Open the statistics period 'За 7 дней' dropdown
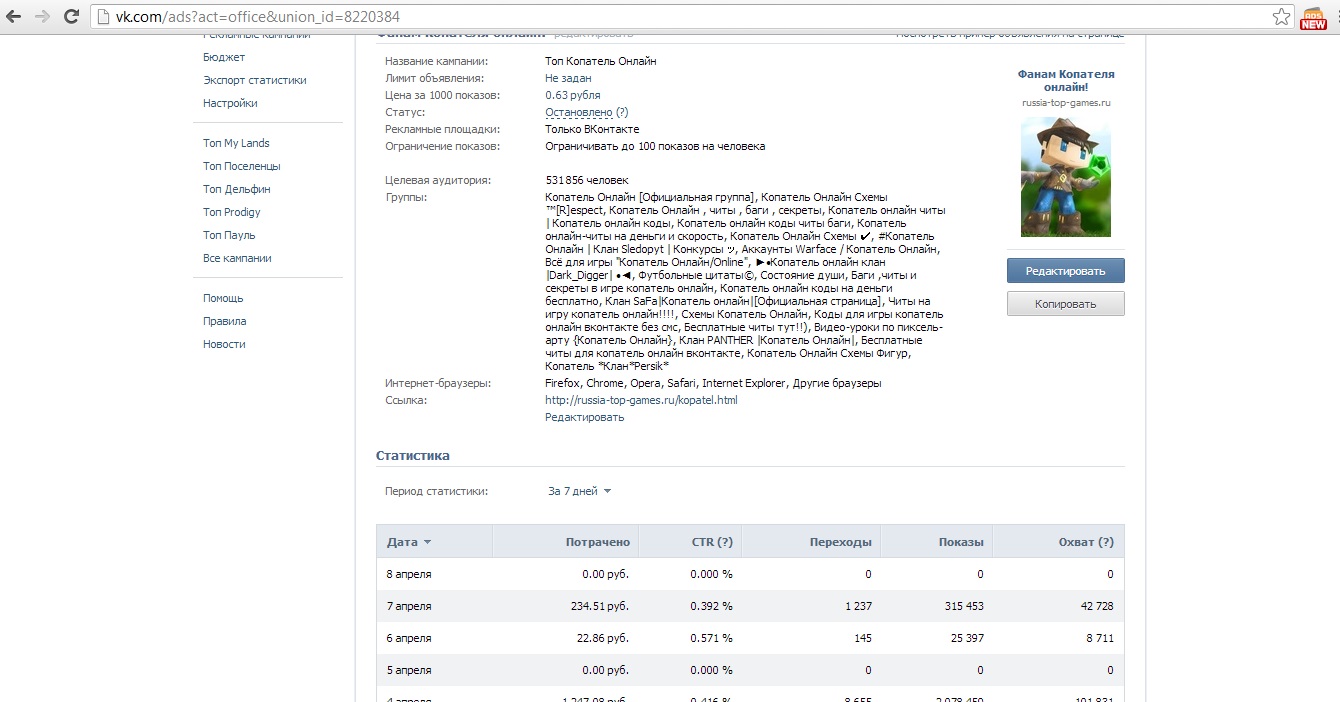This screenshot has height=702, width=1340. [x=579, y=491]
